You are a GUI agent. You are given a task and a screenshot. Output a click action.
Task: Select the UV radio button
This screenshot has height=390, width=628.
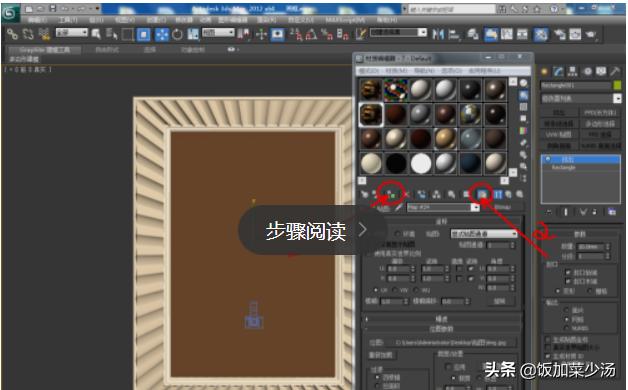(376, 289)
